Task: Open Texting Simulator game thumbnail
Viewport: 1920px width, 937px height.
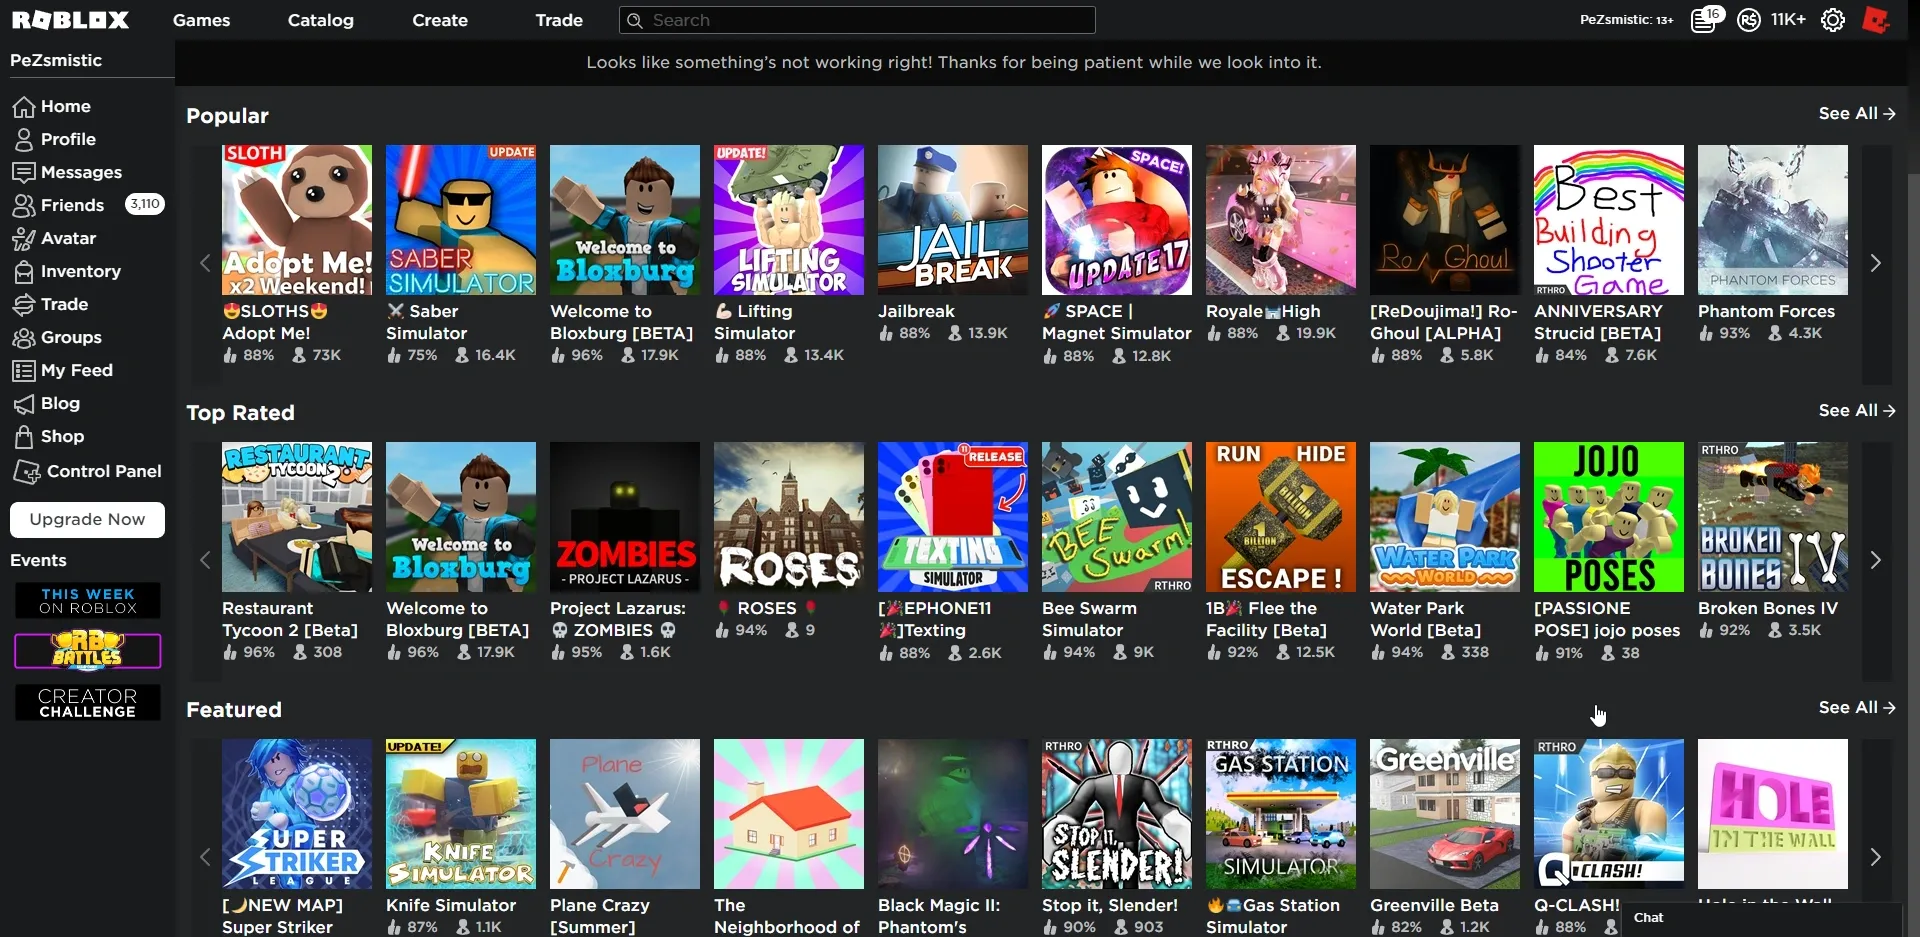Action: click(x=953, y=517)
